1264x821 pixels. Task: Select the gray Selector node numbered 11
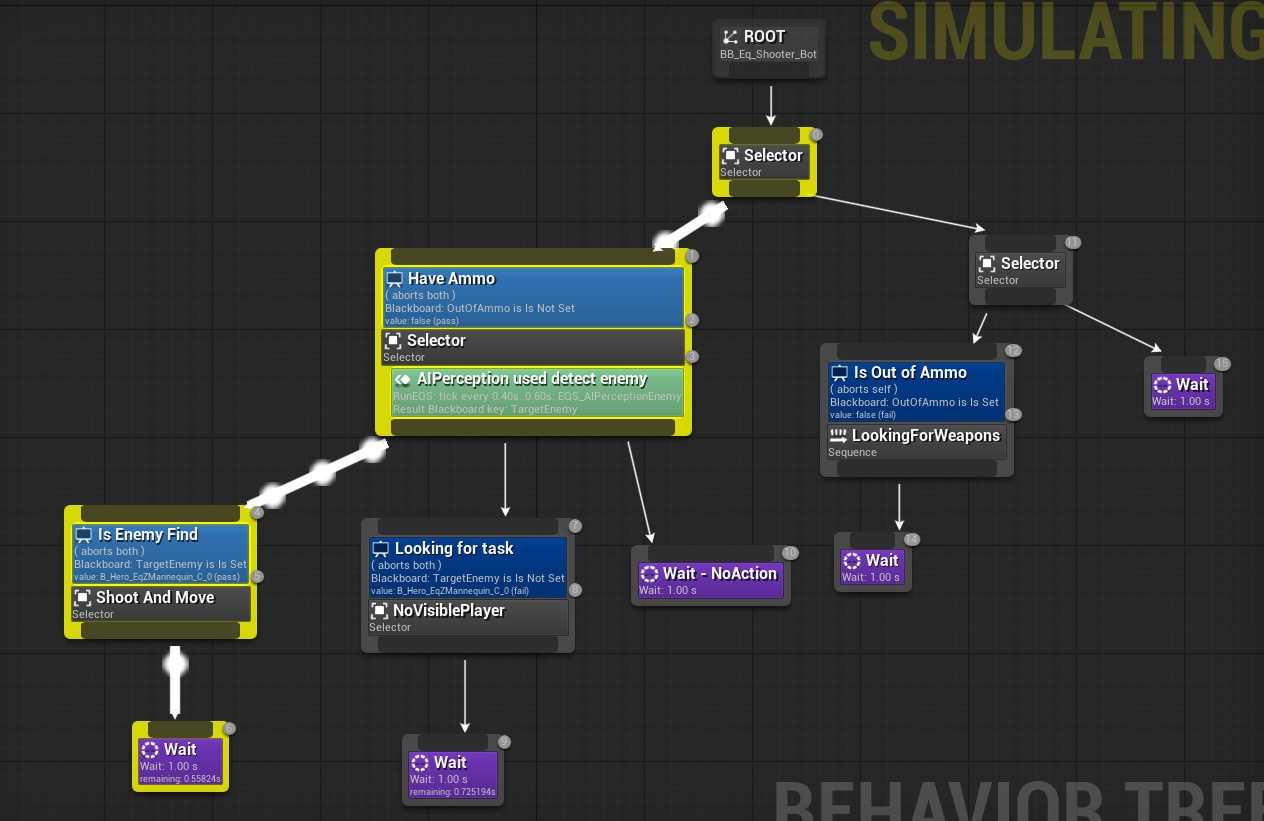click(1020, 270)
